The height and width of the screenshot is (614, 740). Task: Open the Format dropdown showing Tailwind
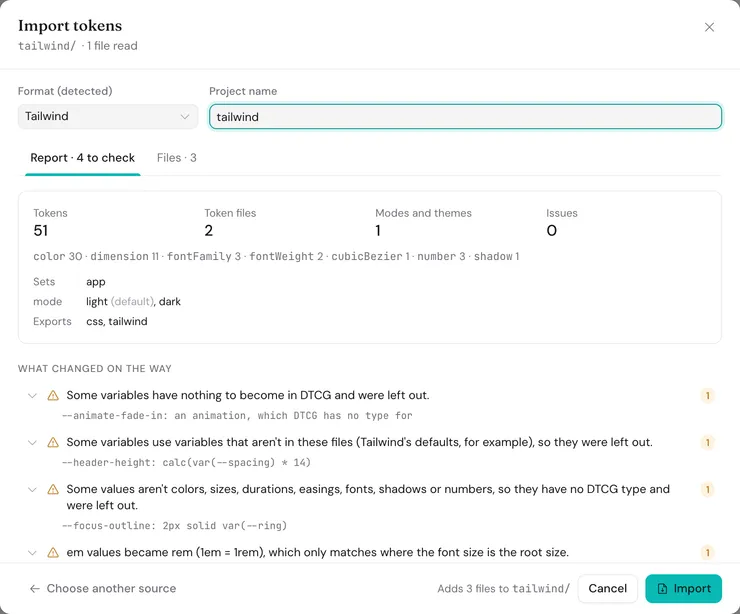pos(108,117)
